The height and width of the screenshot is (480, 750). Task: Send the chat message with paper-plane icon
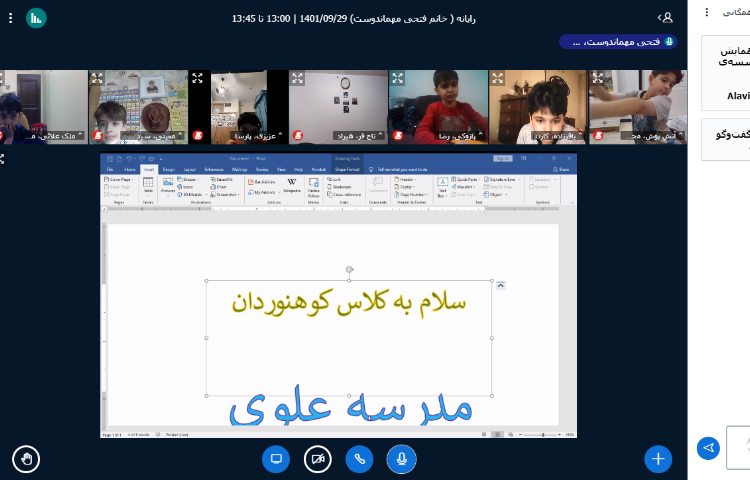(x=708, y=448)
